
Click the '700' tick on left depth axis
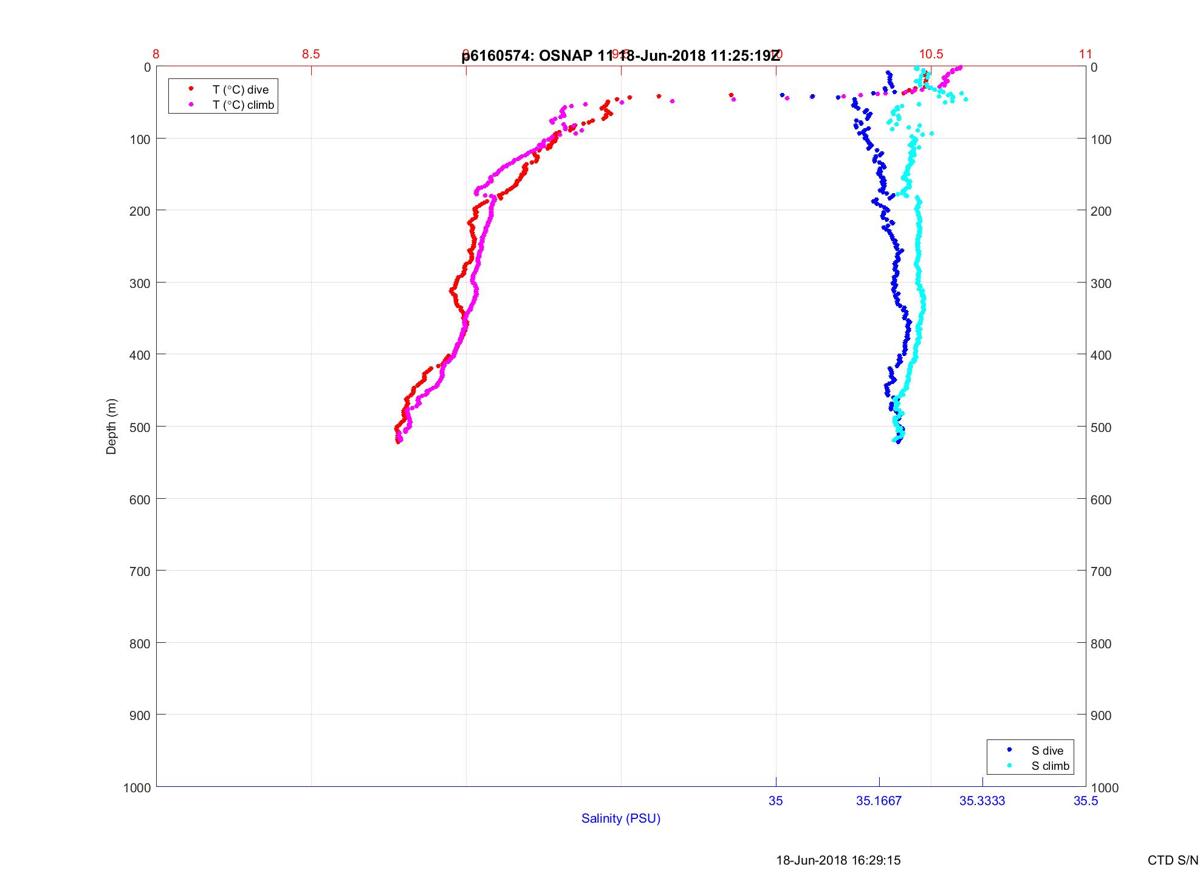(x=140, y=571)
